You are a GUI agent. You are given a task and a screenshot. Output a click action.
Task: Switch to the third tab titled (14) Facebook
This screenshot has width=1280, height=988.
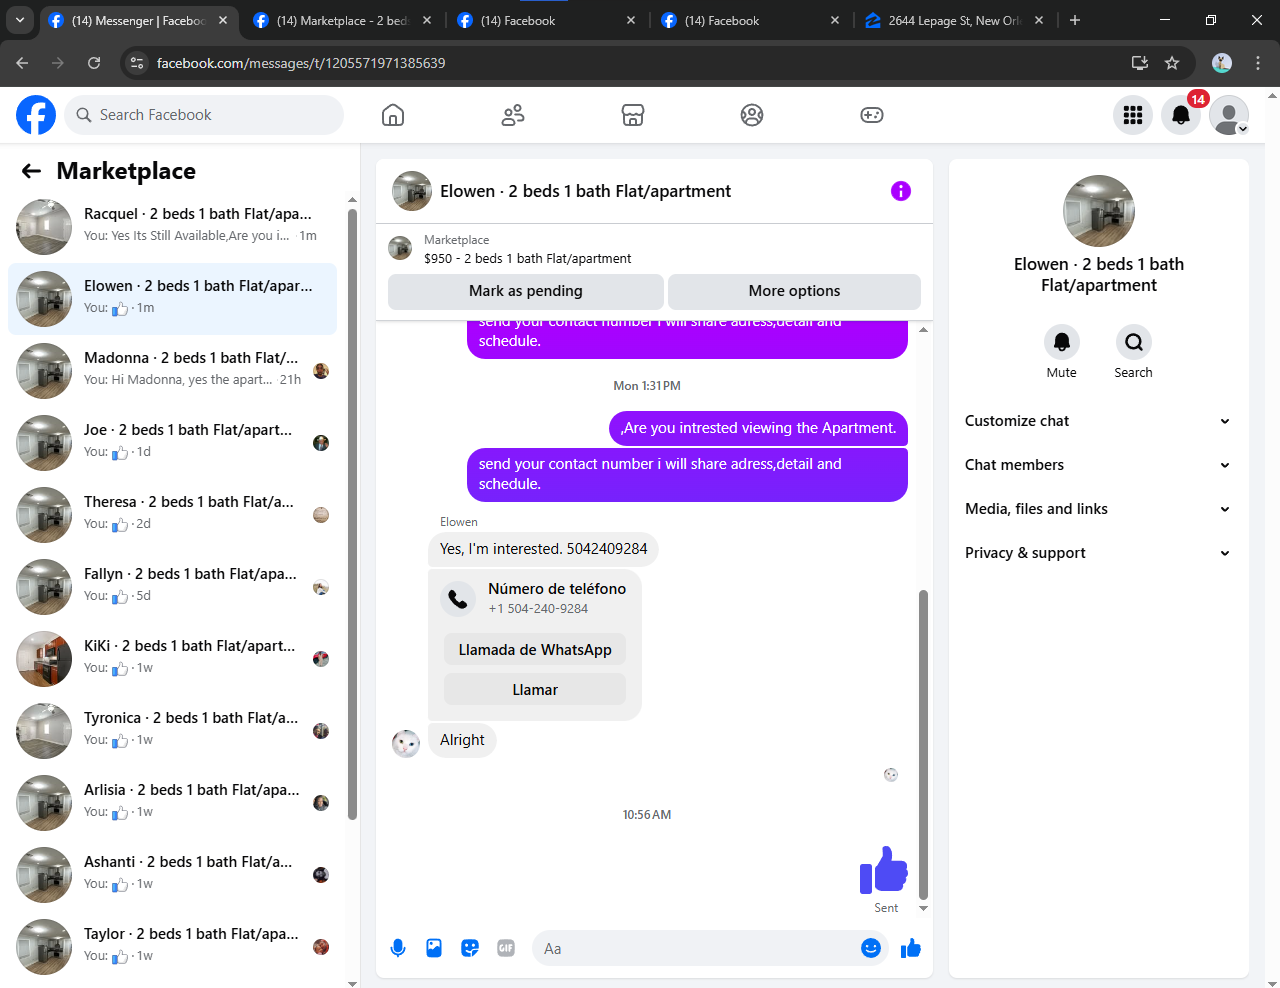tap(547, 20)
